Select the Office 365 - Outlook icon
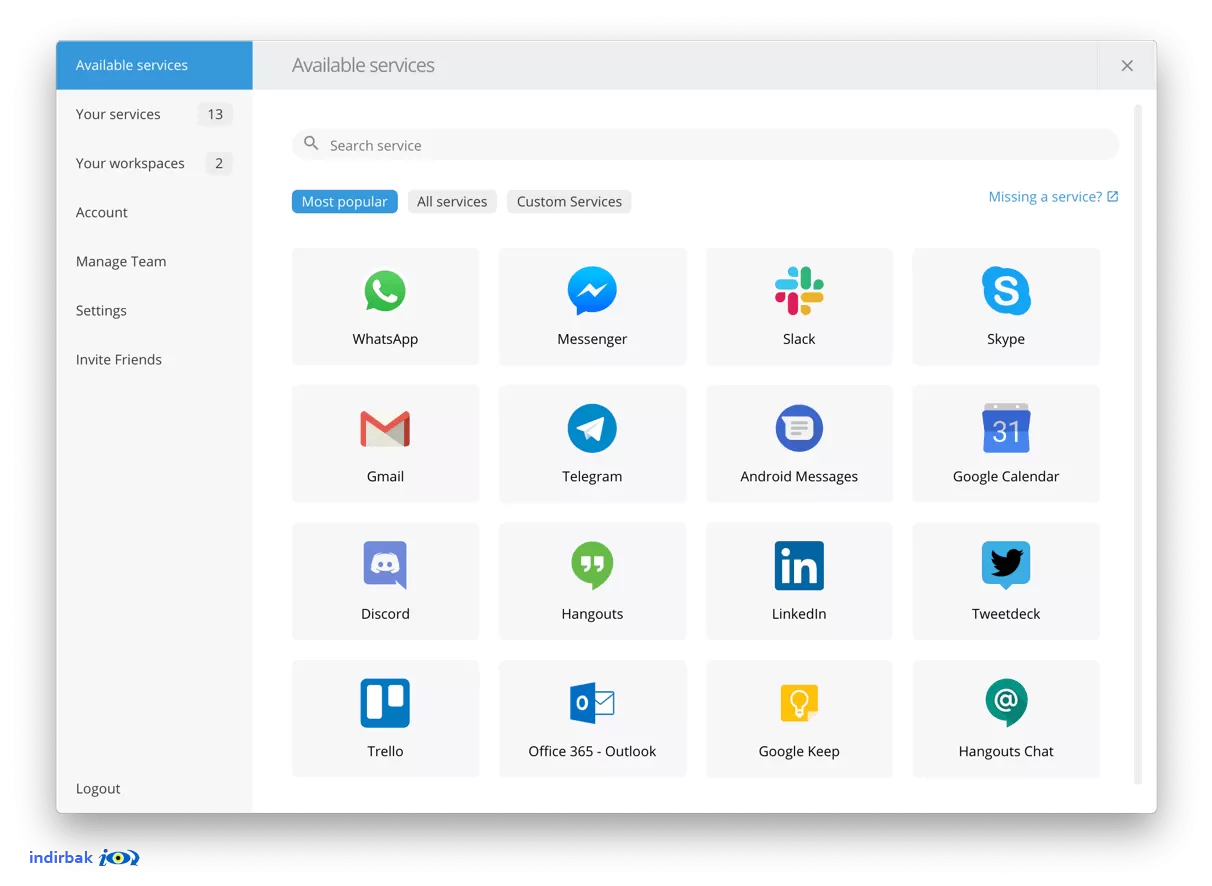 [x=592, y=703]
